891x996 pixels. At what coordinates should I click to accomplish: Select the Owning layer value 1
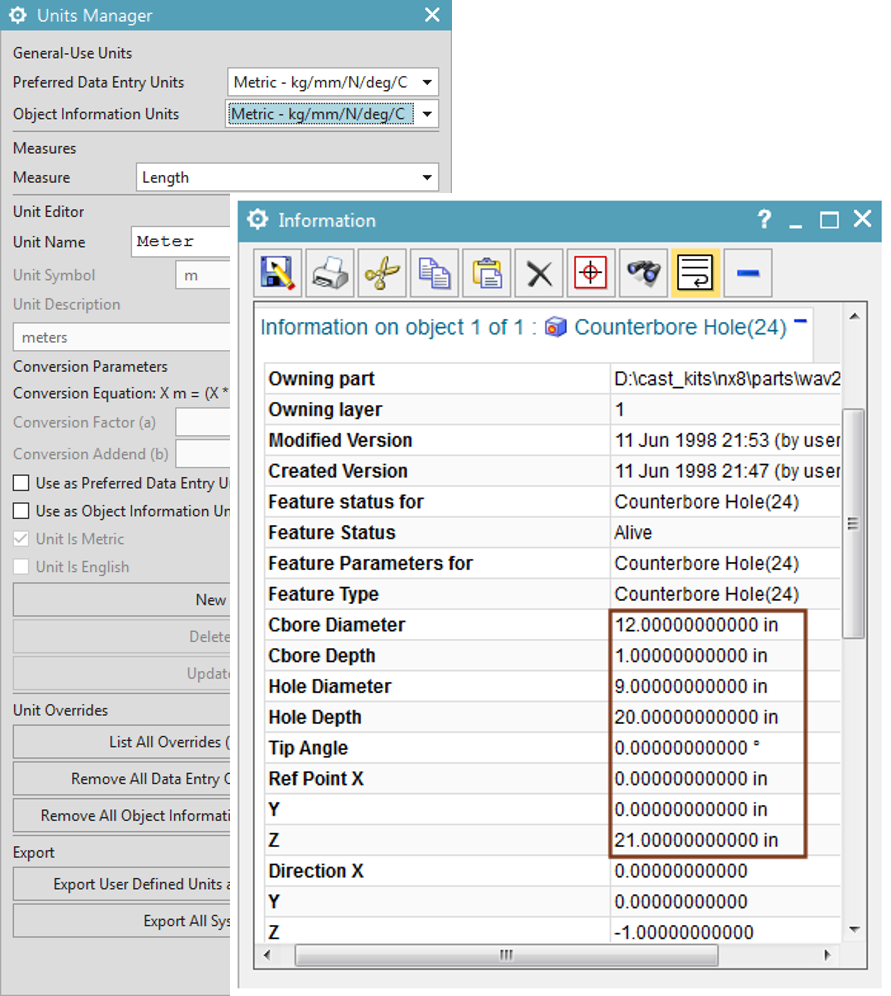pos(619,410)
